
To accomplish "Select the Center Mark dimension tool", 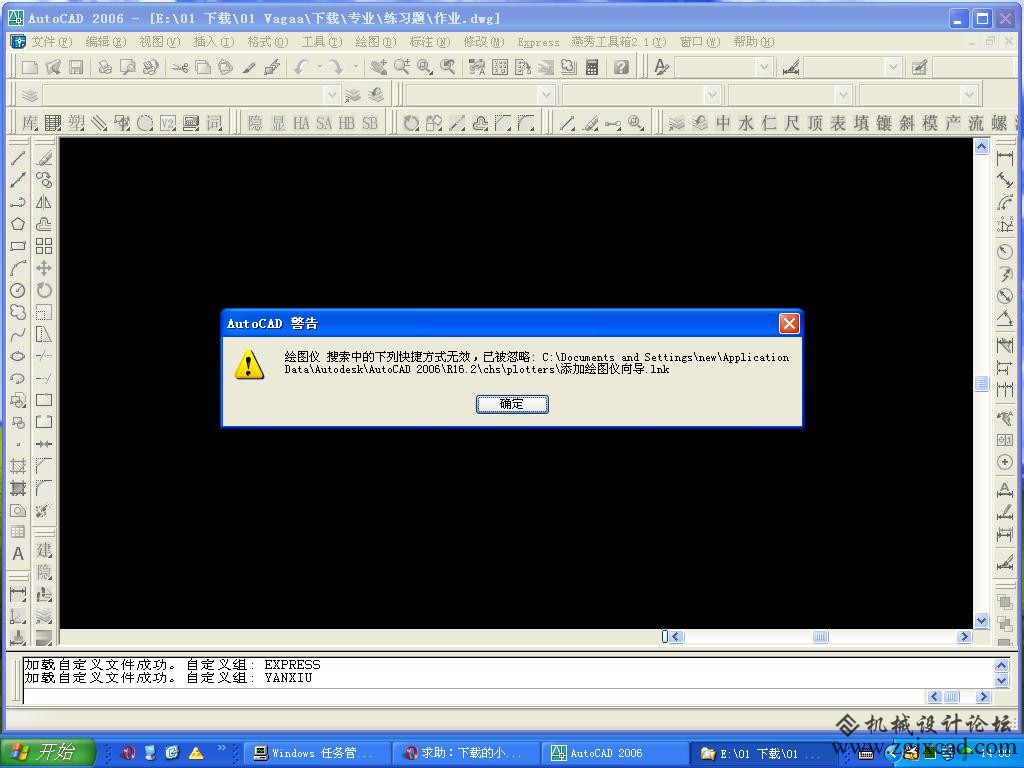I will [x=1005, y=462].
